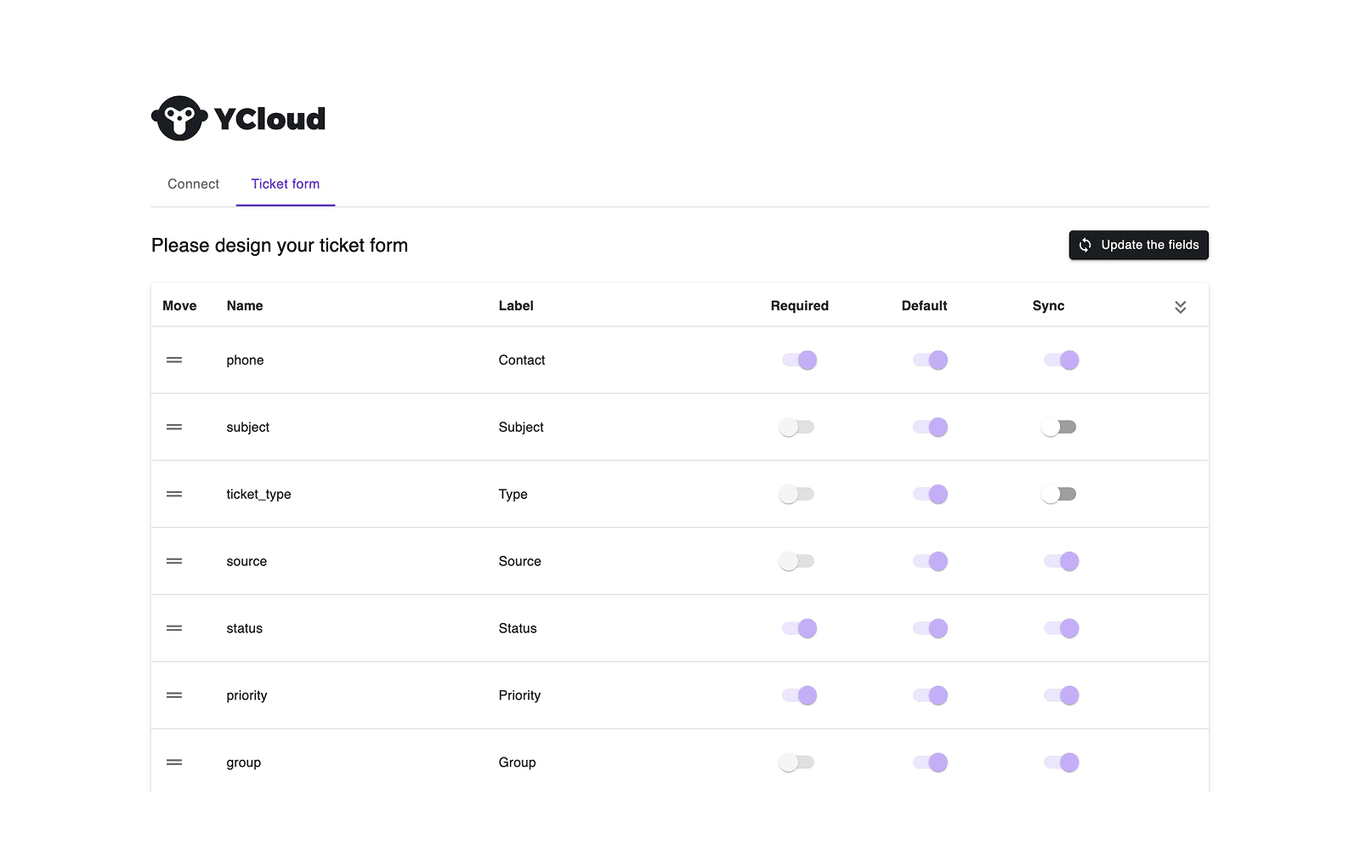Disable Sync switch for status
This screenshot has height=850, width=1360.
click(1061, 628)
